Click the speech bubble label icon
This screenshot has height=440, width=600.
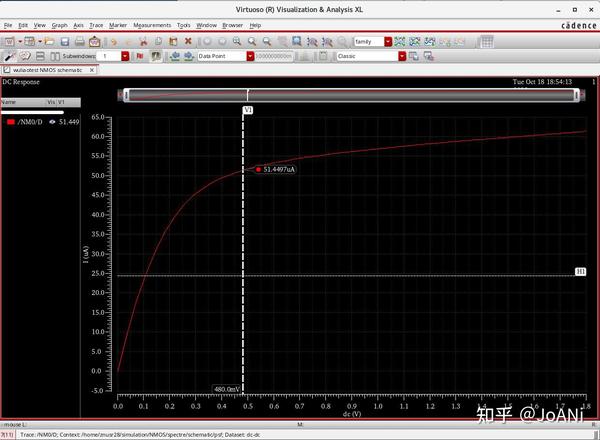[x=25, y=56]
